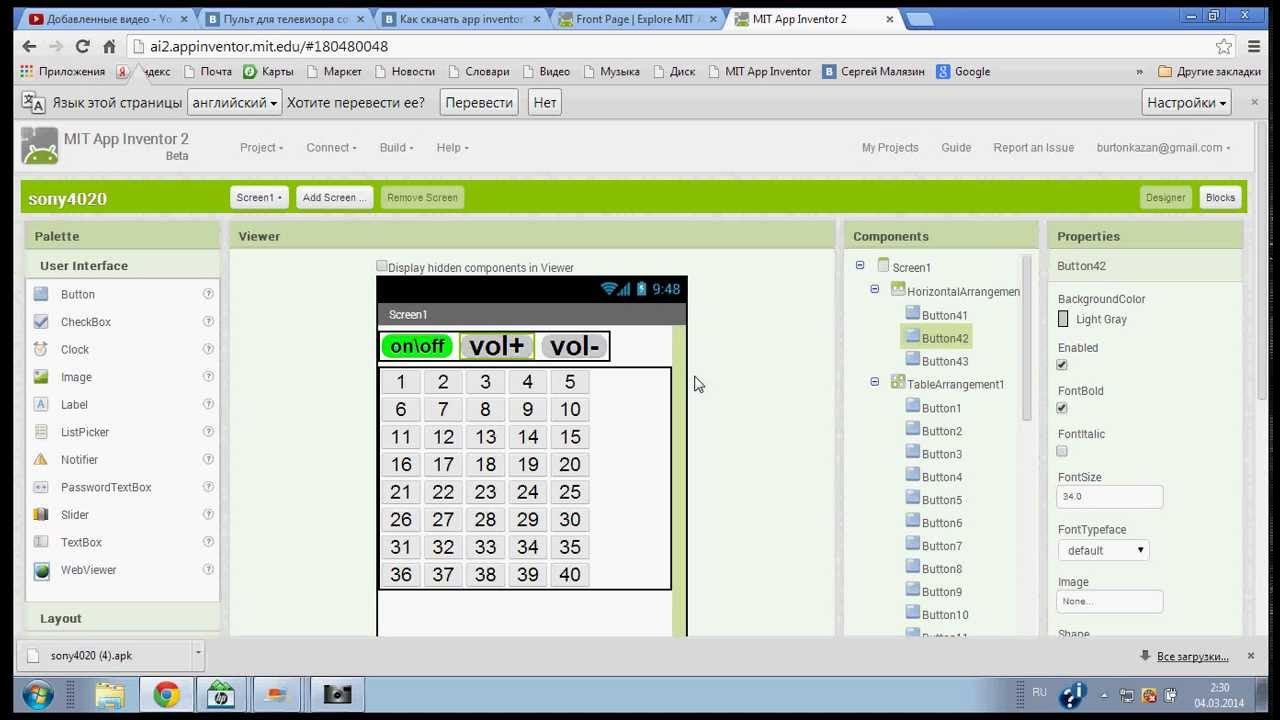1280x720 pixels.
Task: Select the PasswordTextBox palette icon
Action: (x=41, y=487)
